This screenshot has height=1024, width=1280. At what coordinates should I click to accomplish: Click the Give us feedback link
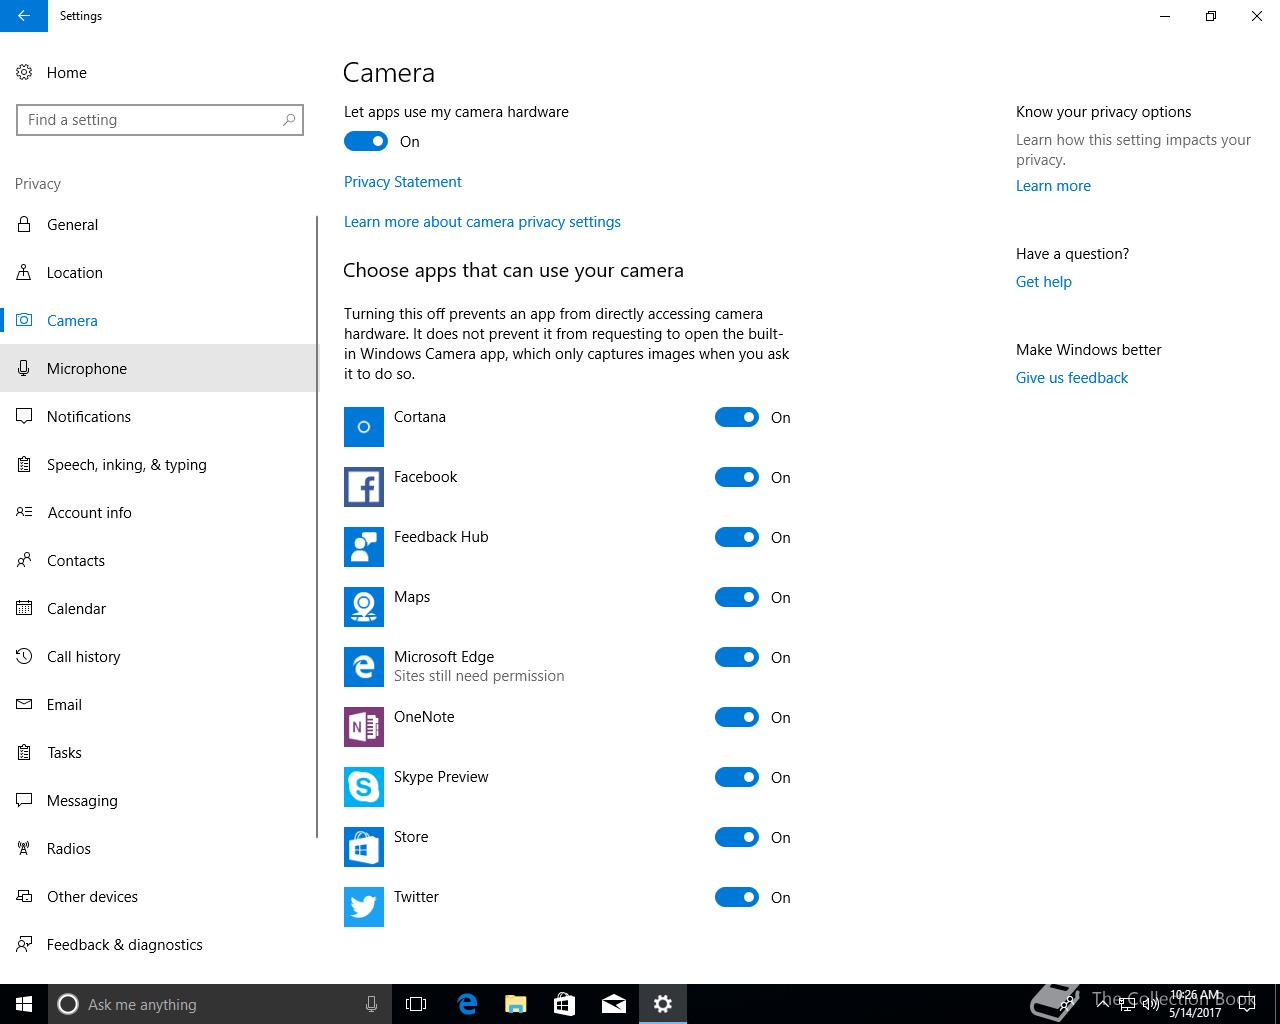[1071, 378]
